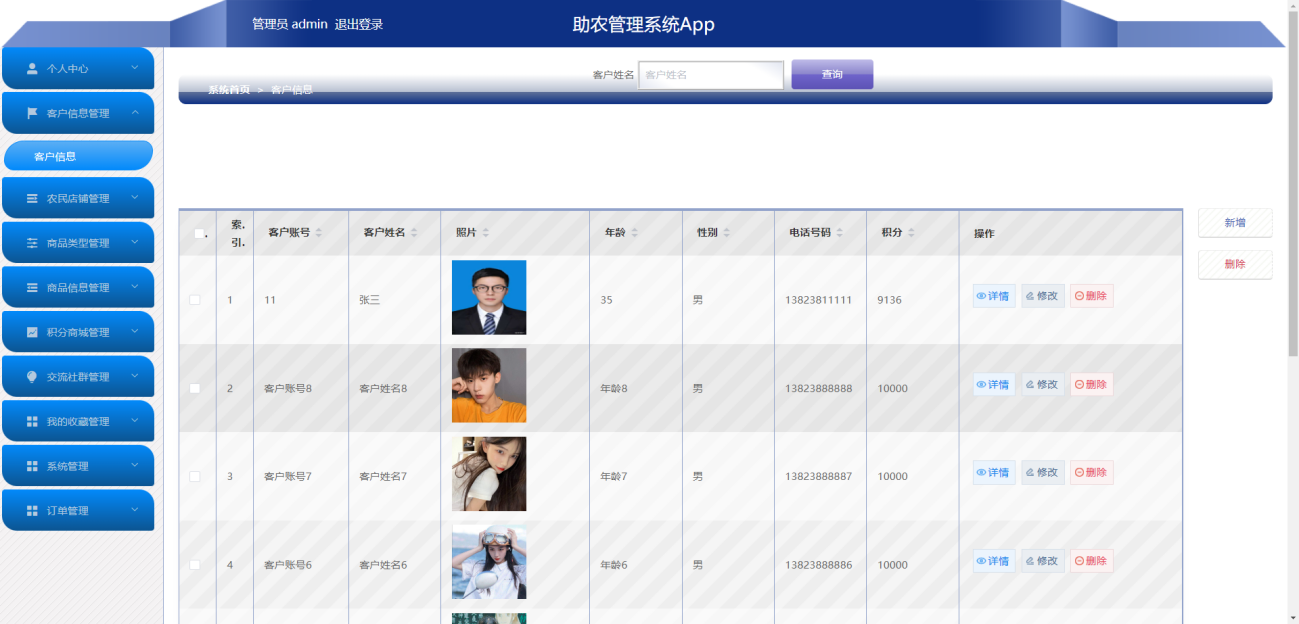This screenshot has height=624, width=1299.
Task: Click phone number 13823811111
Action: pyautogui.click(x=818, y=300)
